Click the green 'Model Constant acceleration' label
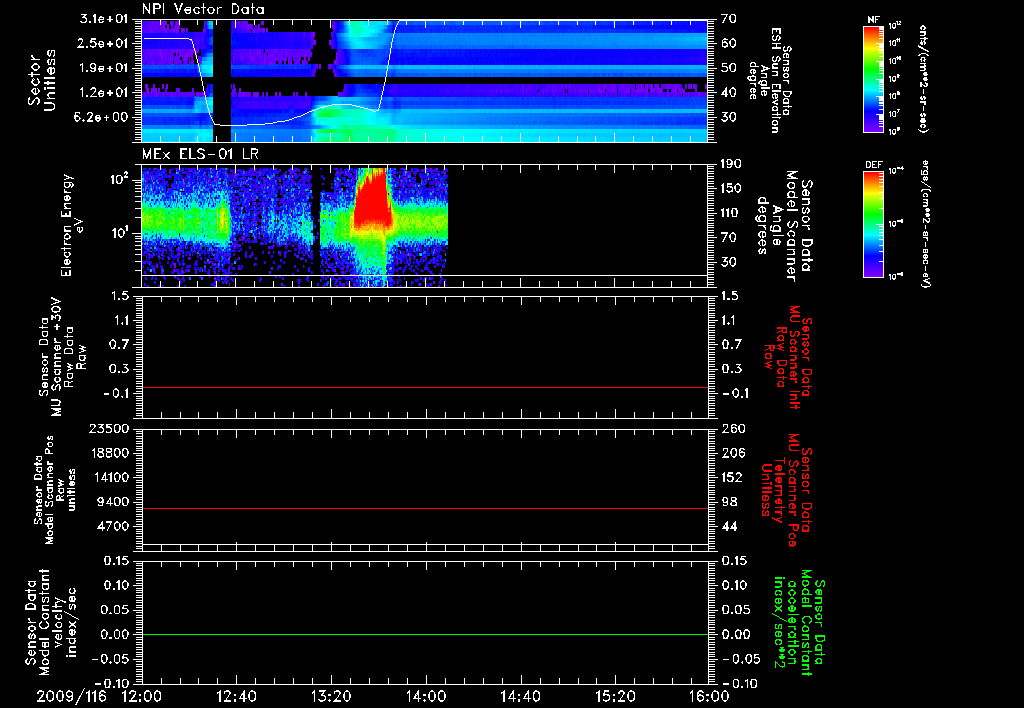1024x708 pixels. [x=799, y=623]
